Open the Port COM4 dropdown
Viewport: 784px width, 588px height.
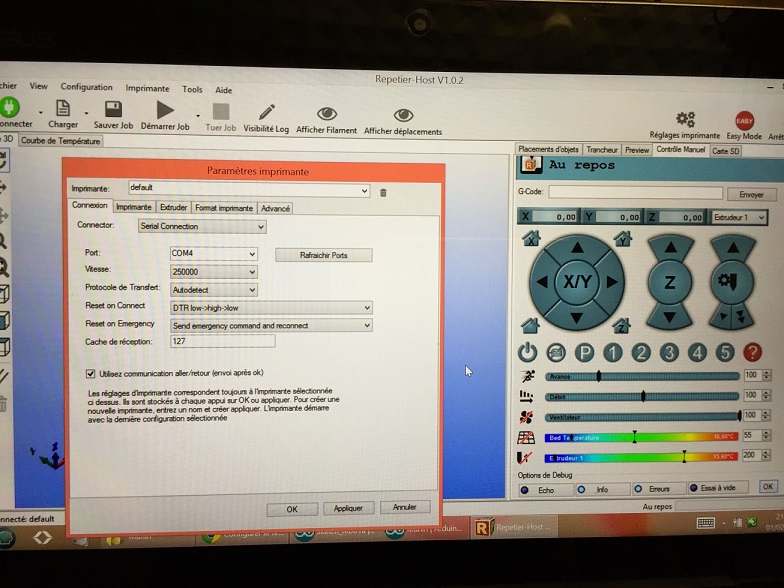(x=214, y=254)
